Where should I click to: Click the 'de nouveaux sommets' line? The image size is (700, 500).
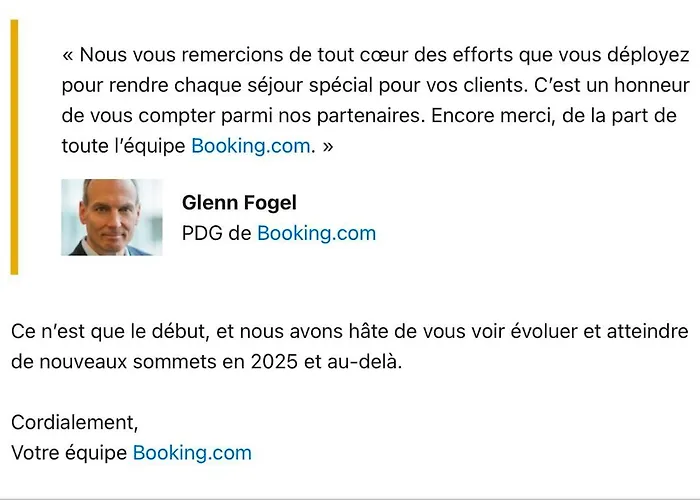click(207, 362)
